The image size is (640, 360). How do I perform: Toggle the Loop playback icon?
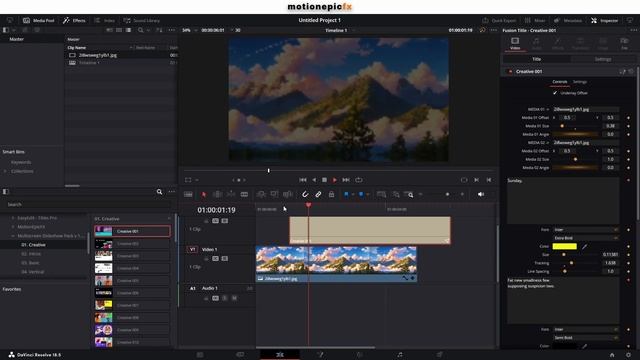(x=359, y=180)
